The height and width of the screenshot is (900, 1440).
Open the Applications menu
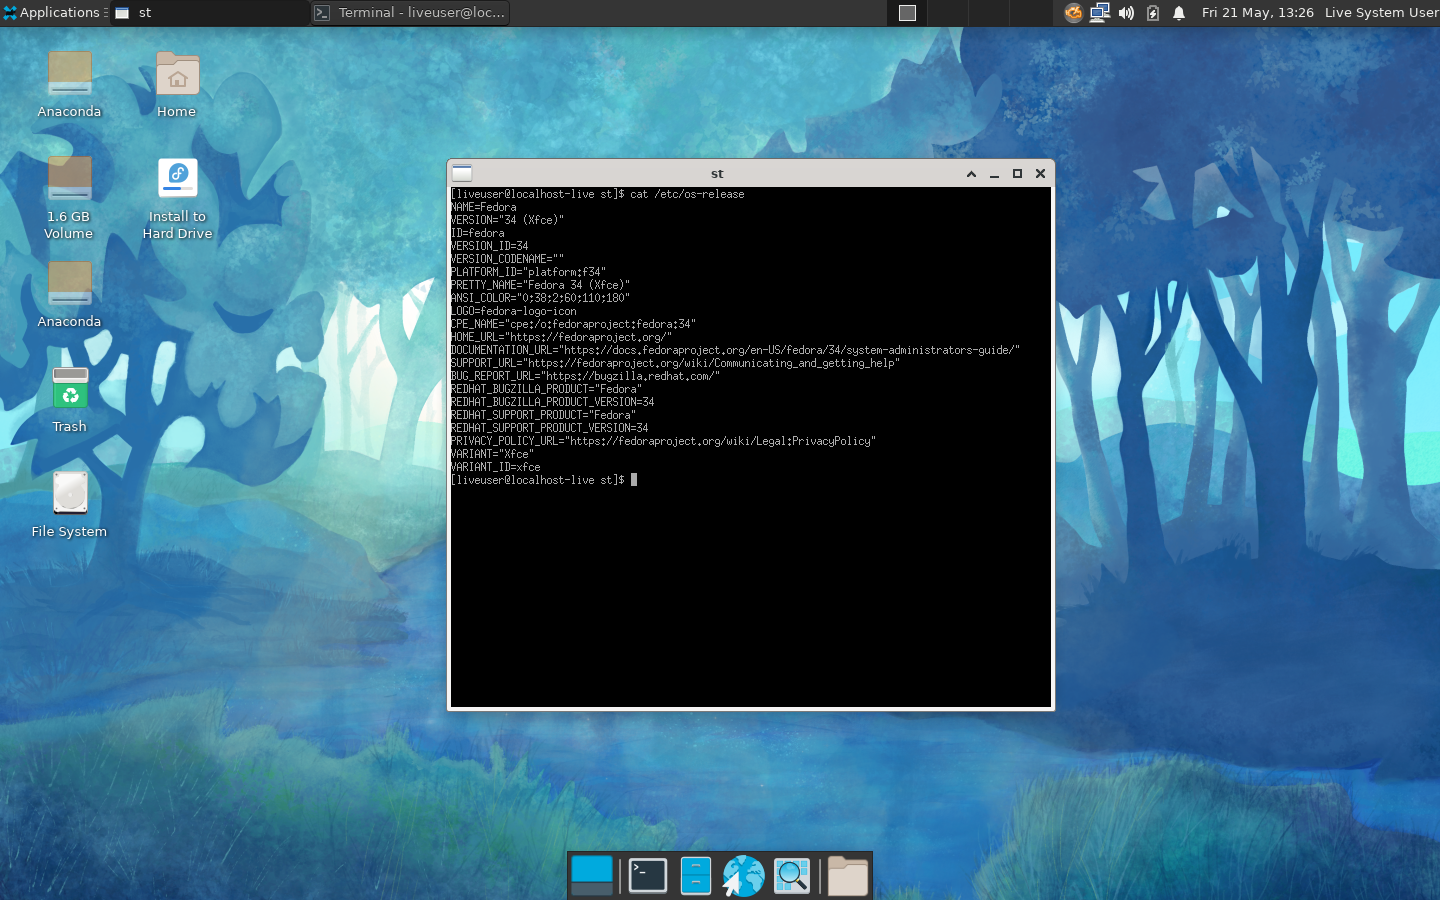[54, 13]
